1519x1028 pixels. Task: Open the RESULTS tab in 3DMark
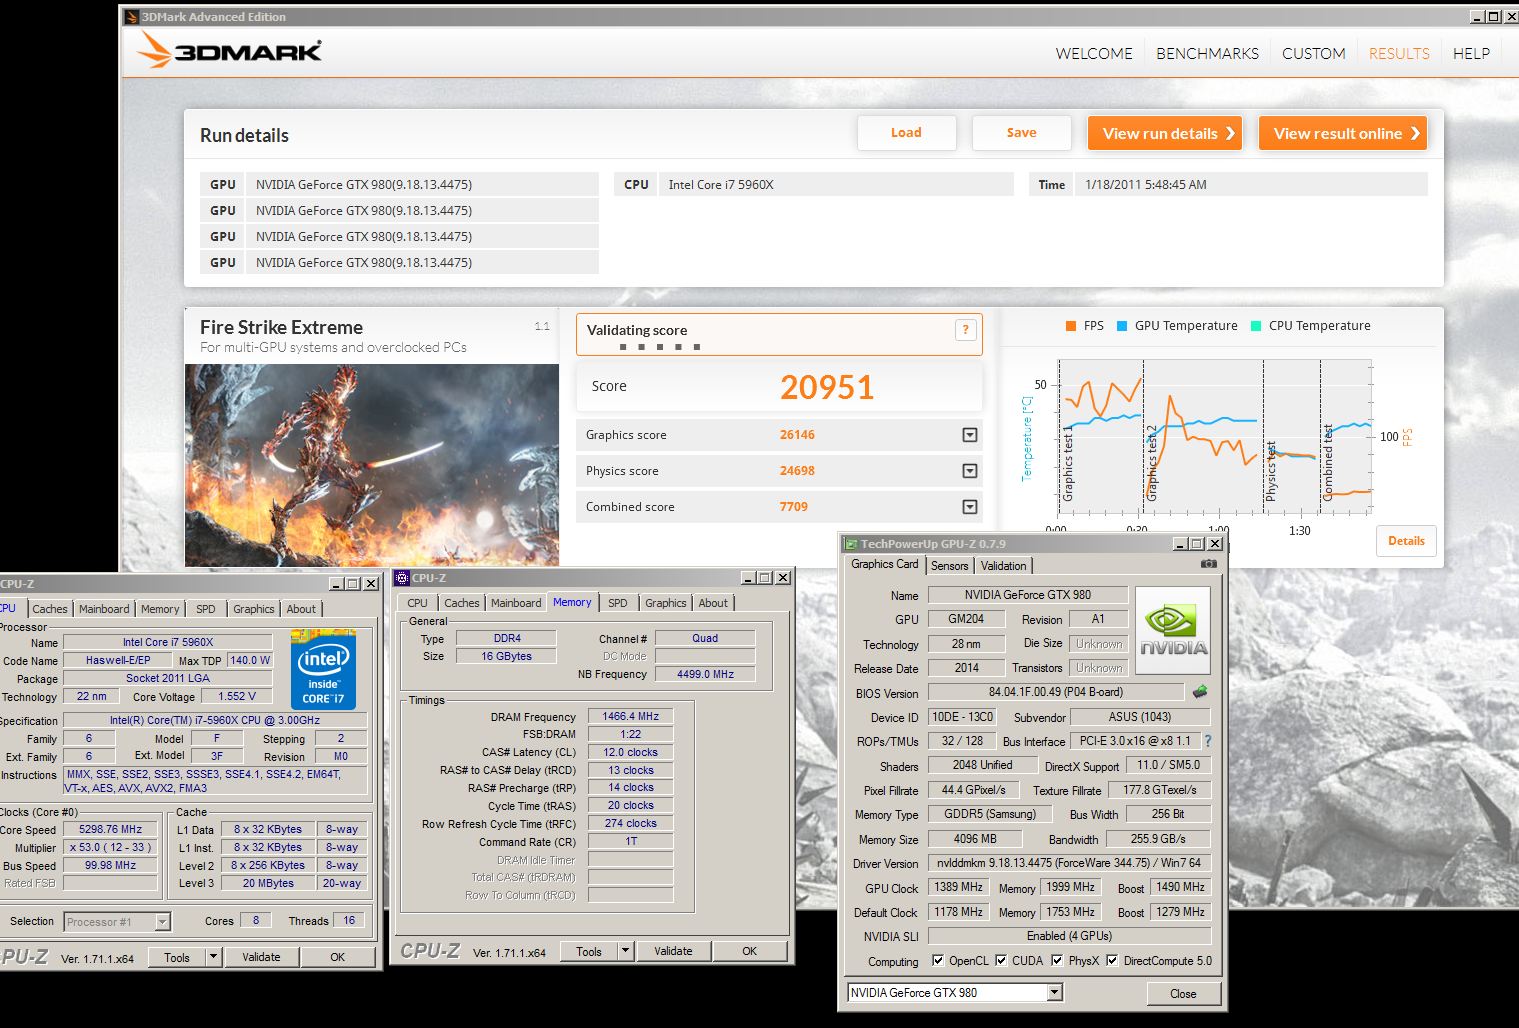tap(1399, 53)
